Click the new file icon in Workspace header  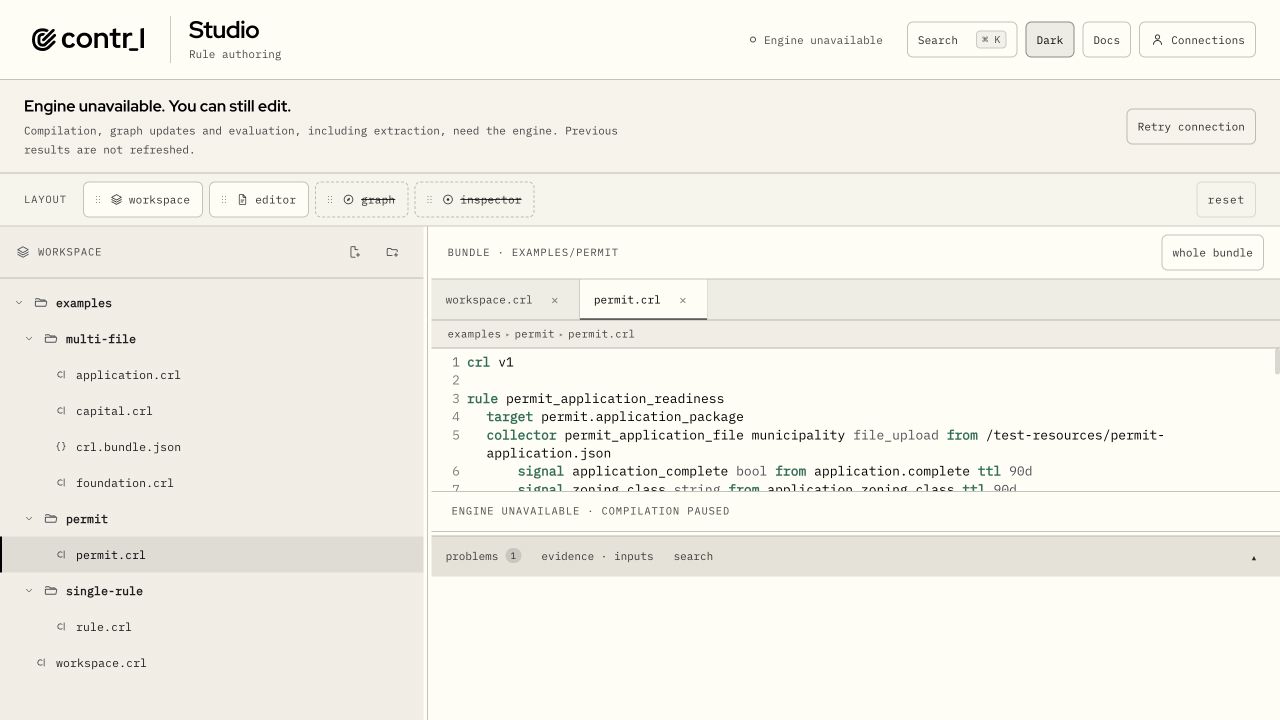click(355, 252)
